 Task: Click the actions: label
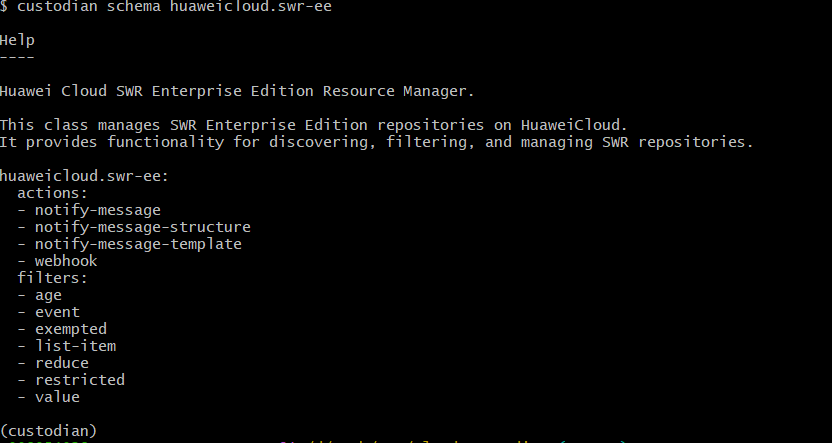click(x=52, y=193)
